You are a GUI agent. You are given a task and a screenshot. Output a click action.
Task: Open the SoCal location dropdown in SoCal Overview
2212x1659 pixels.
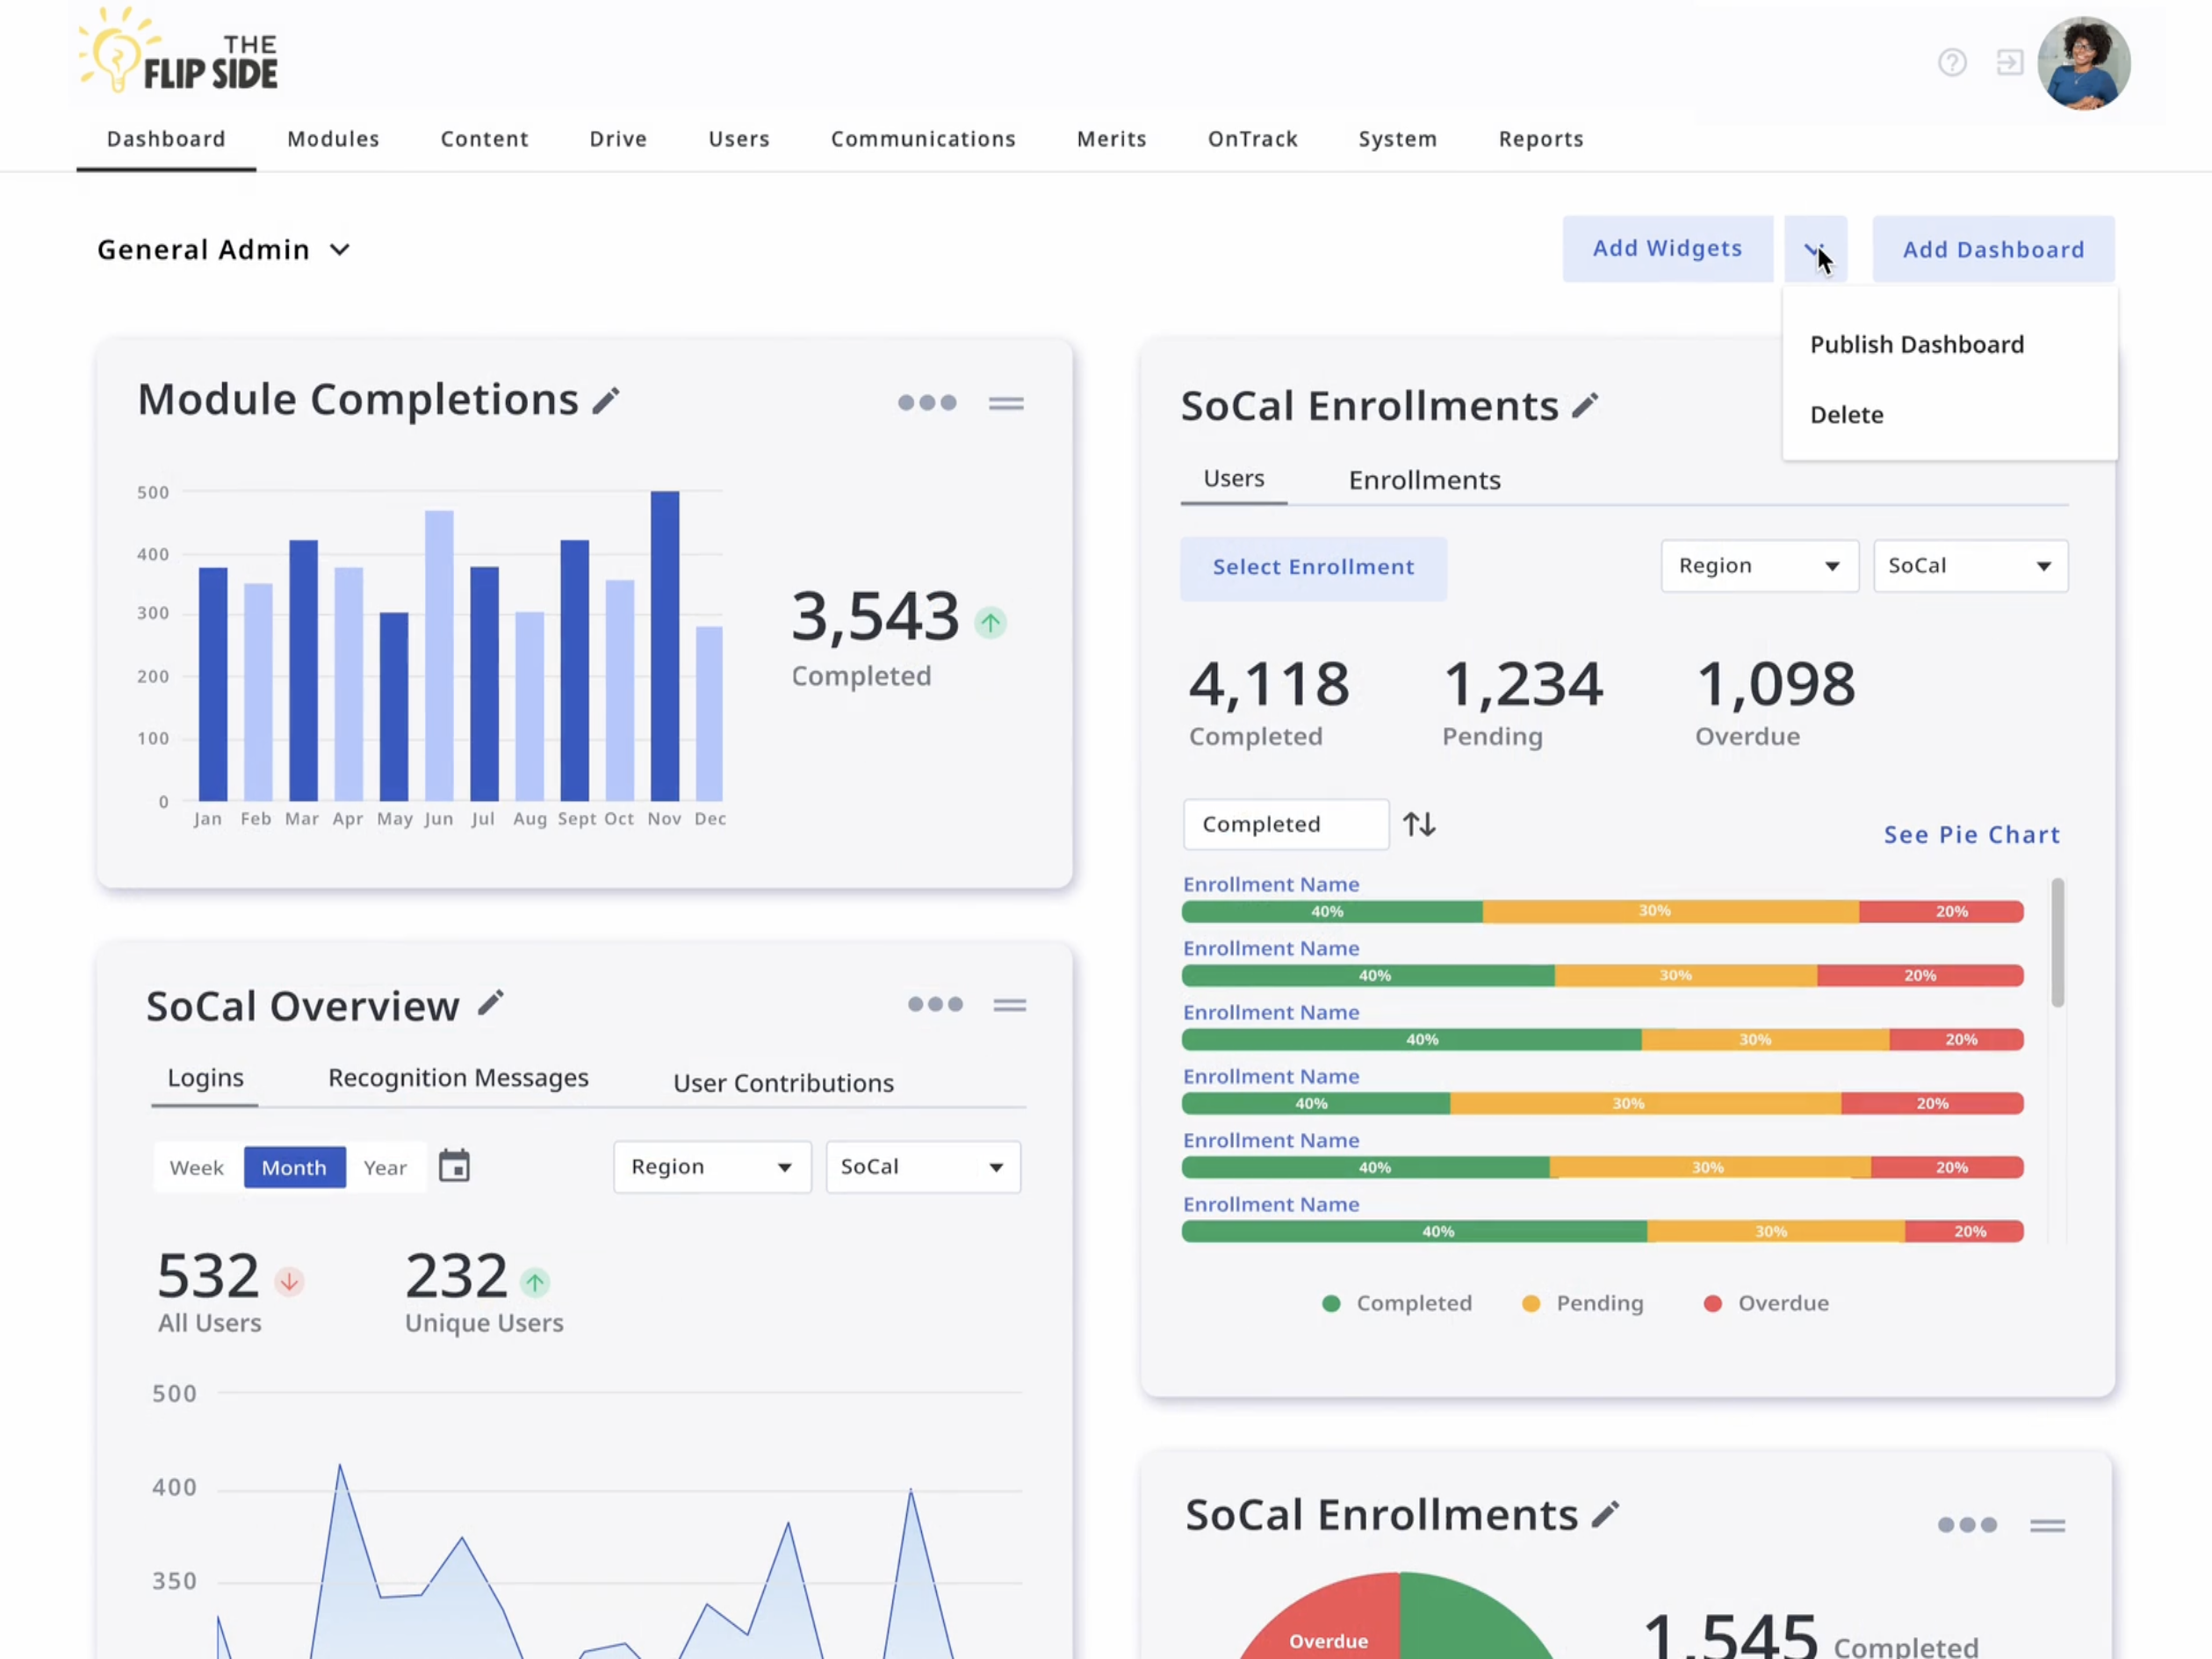click(x=921, y=1166)
